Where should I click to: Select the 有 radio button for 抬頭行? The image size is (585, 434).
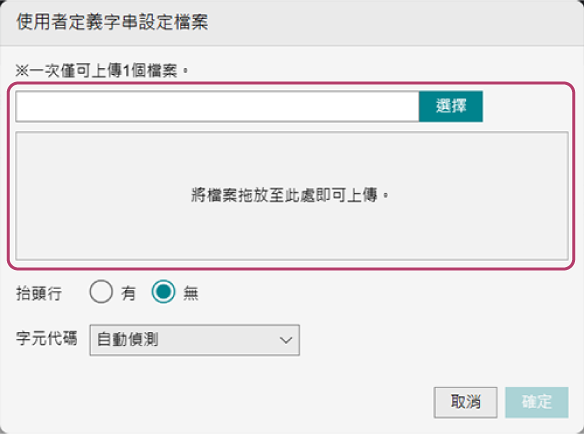(101, 292)
